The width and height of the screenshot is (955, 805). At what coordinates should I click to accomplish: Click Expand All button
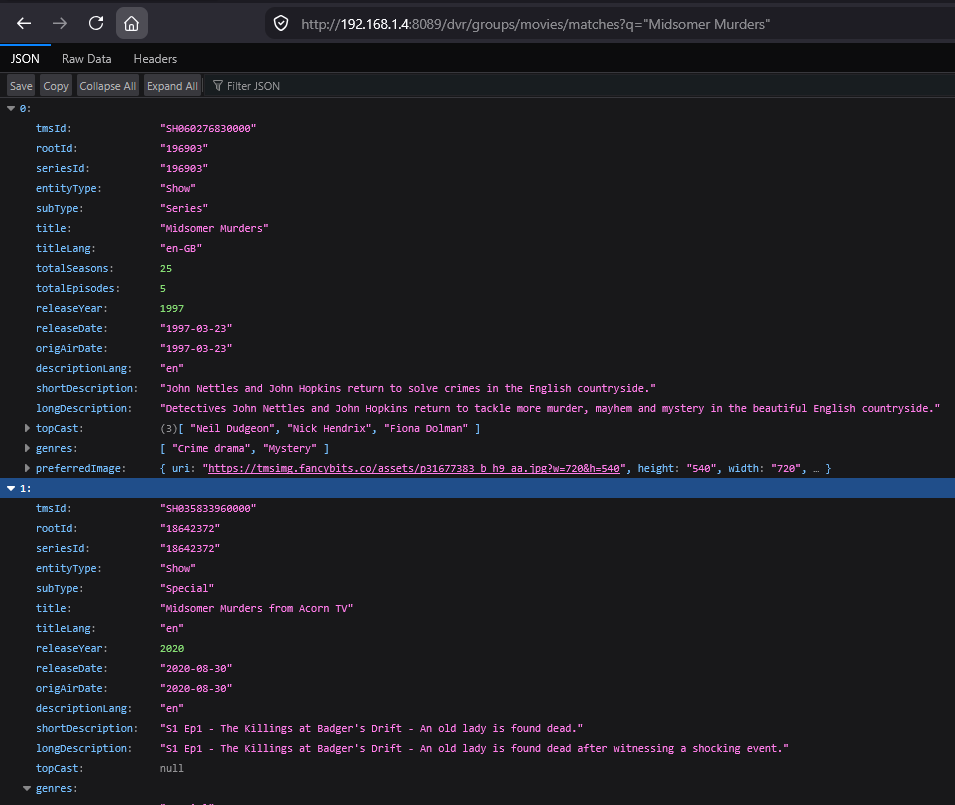(172, 86)
